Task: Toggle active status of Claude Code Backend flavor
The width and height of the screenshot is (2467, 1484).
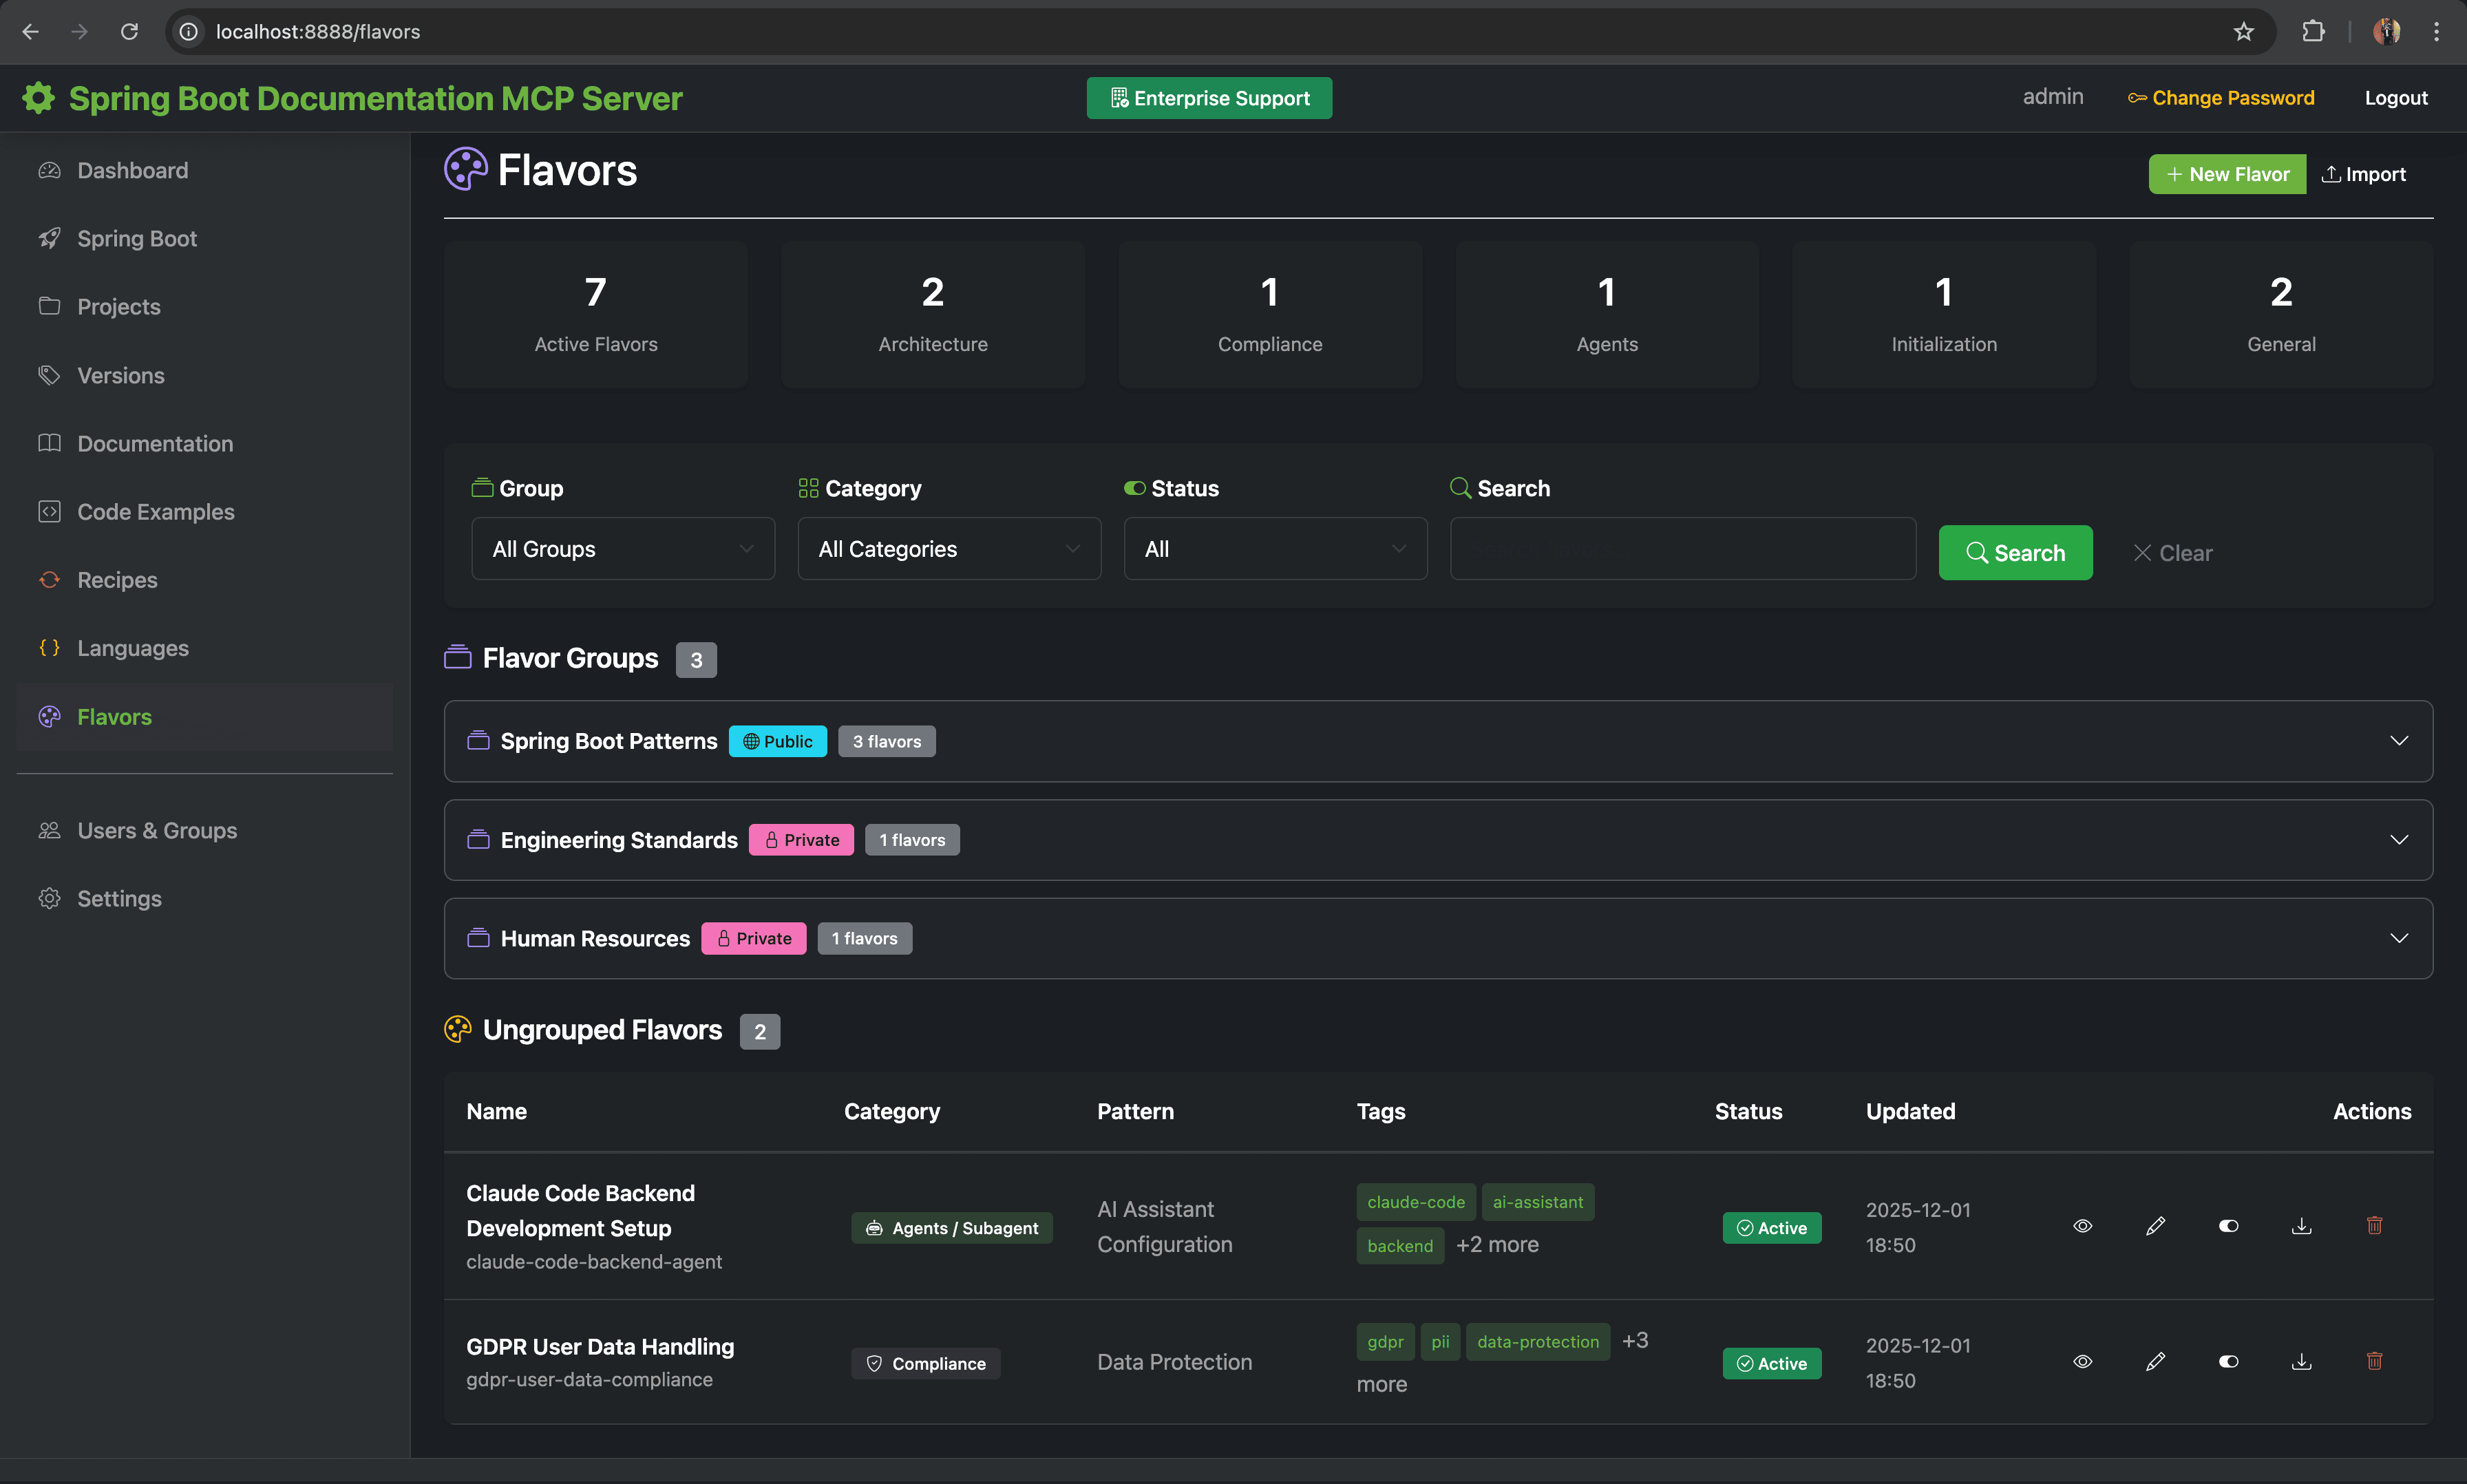Action: click(2228, 1226)
